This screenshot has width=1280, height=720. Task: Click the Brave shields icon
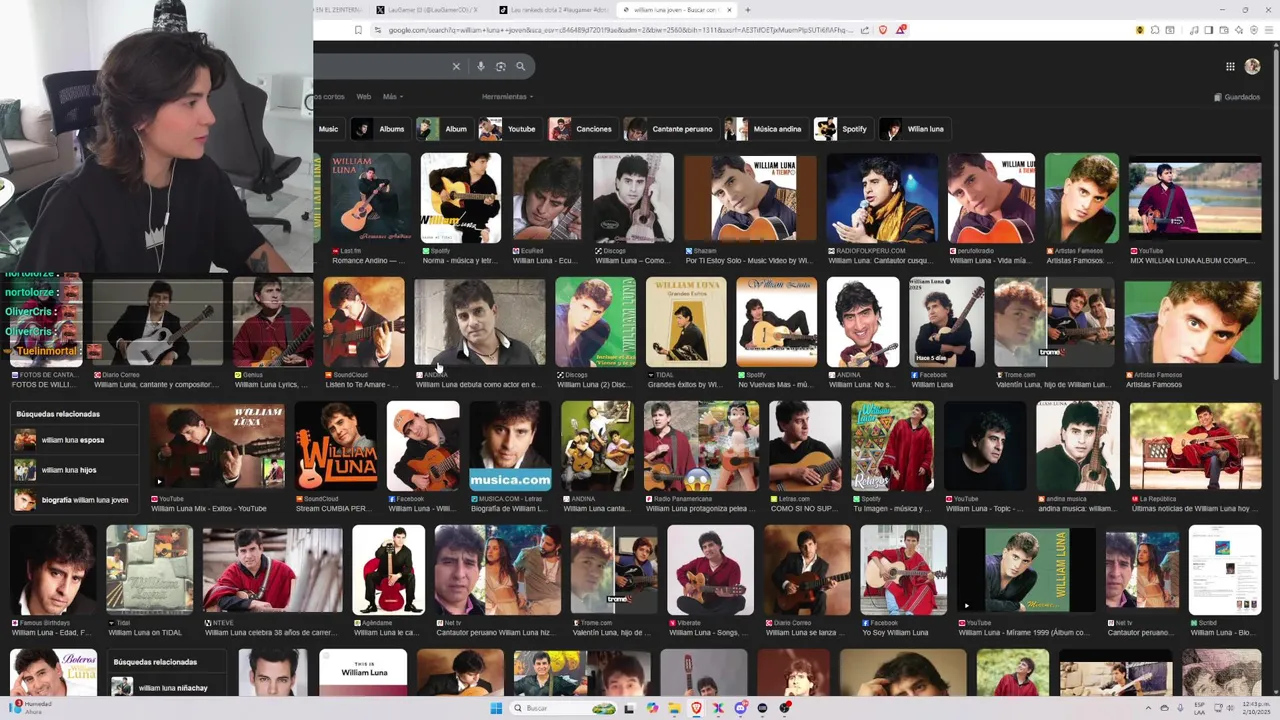(883, 30)
